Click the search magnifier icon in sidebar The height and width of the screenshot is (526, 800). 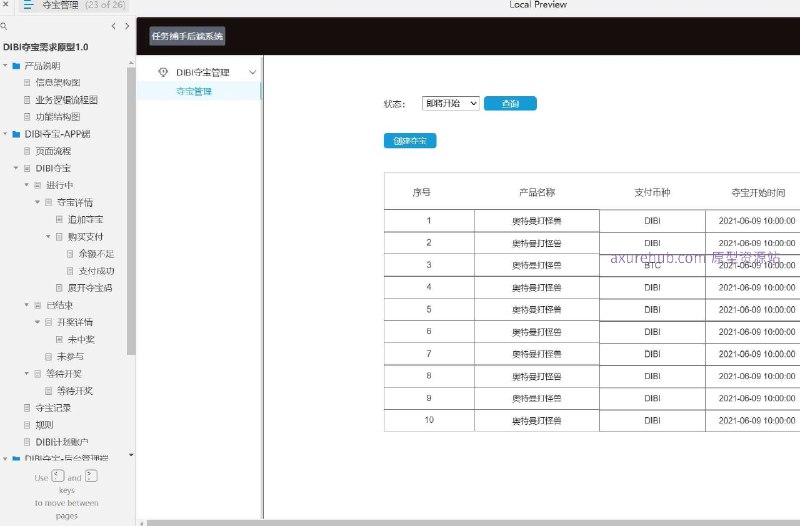tap(4, 26)
